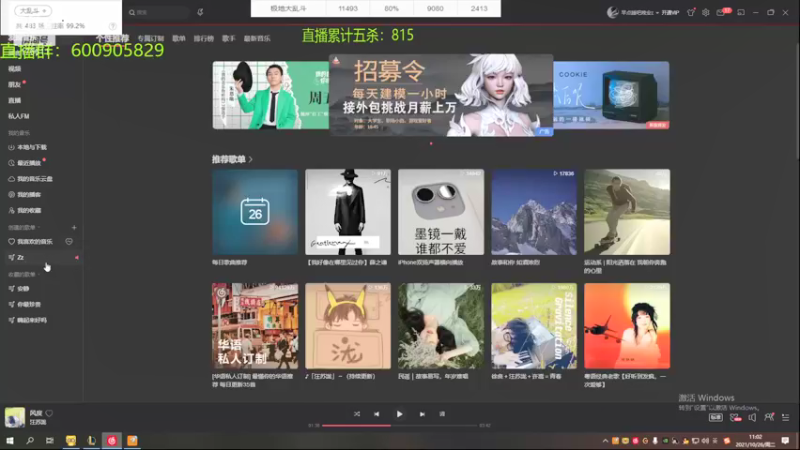Select the 歌手 tab
Image resolution: width=800 pixels, height=450 pixels.
[229, 38]
